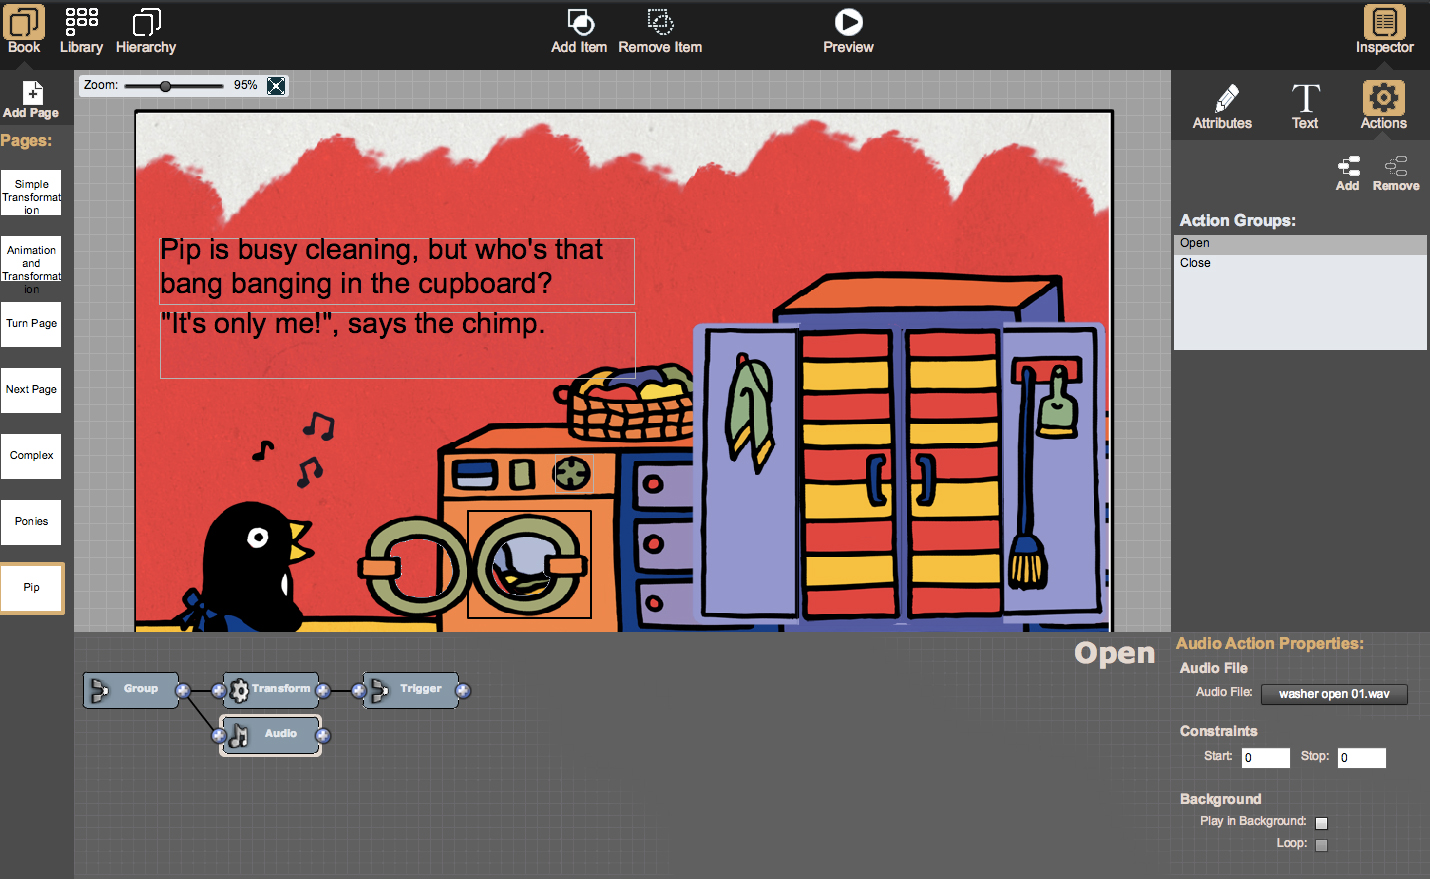The image size is (1430, 879).
Task: Select the open washer door ring
Action: [x=416, y=566]
